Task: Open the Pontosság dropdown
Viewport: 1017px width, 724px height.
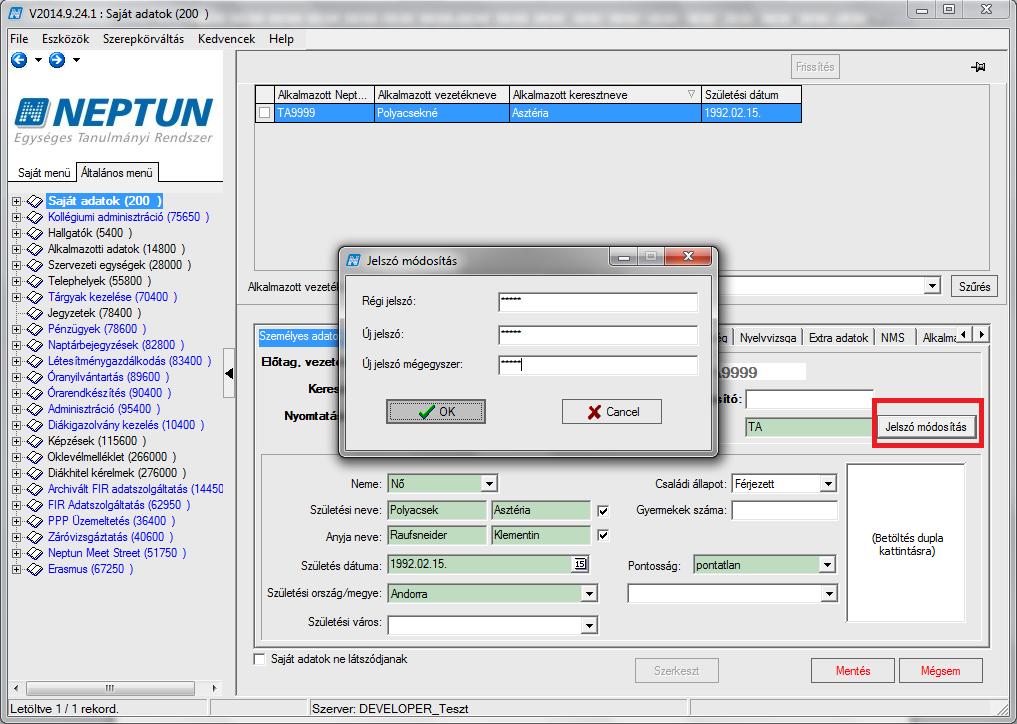Action: (x=827, y=565)
